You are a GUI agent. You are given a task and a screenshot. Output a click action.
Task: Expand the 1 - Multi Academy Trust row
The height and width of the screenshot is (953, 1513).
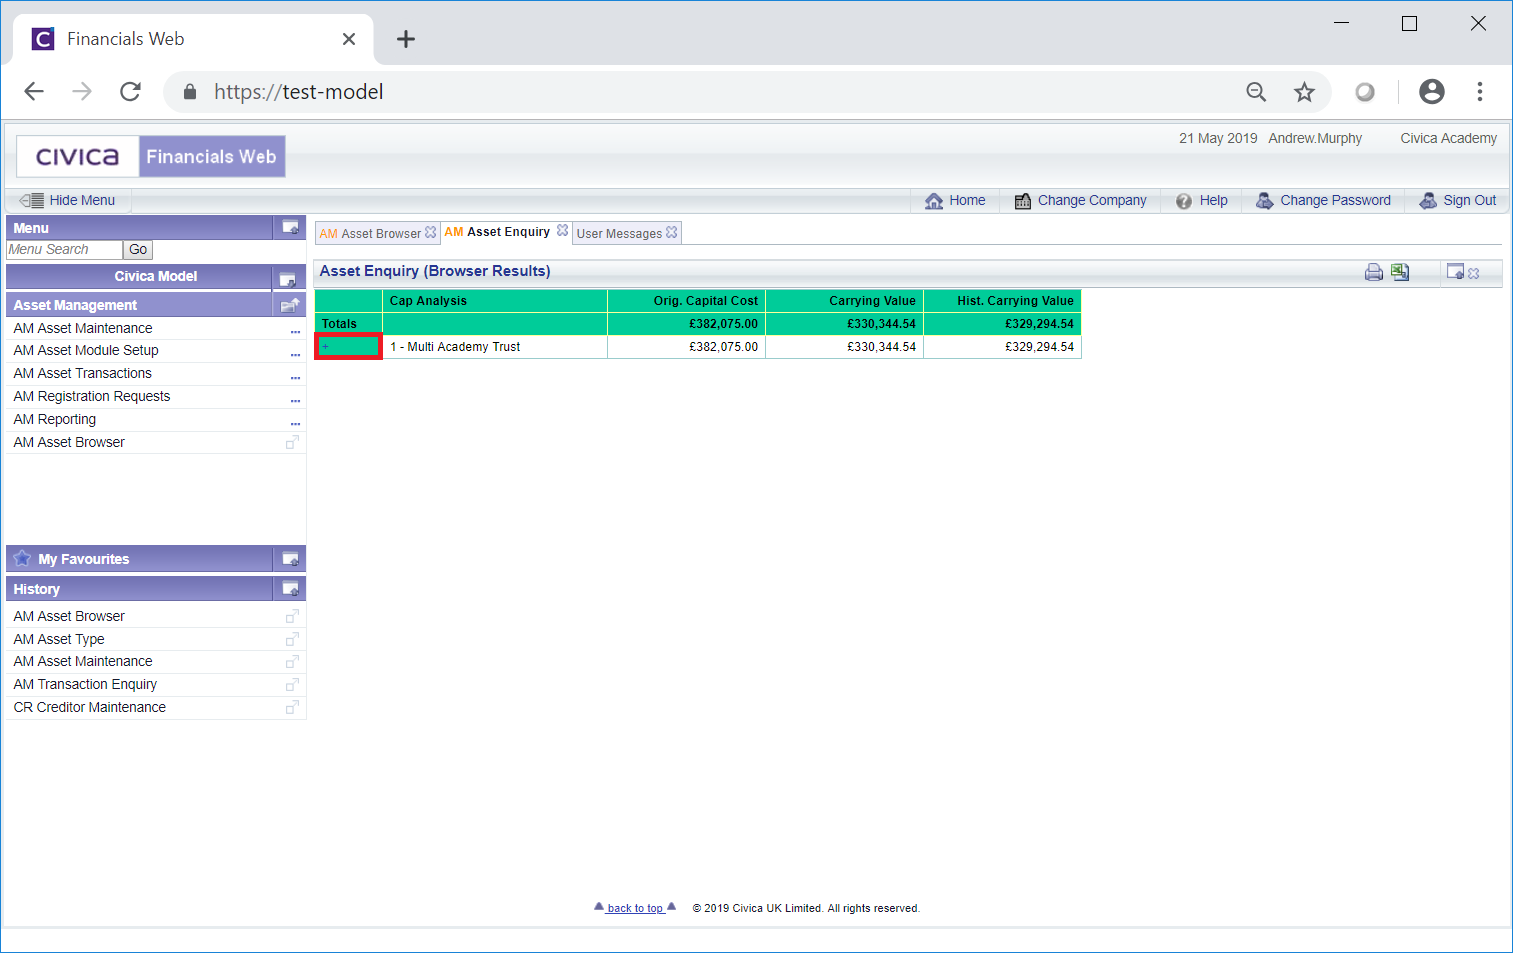[325, 347]
